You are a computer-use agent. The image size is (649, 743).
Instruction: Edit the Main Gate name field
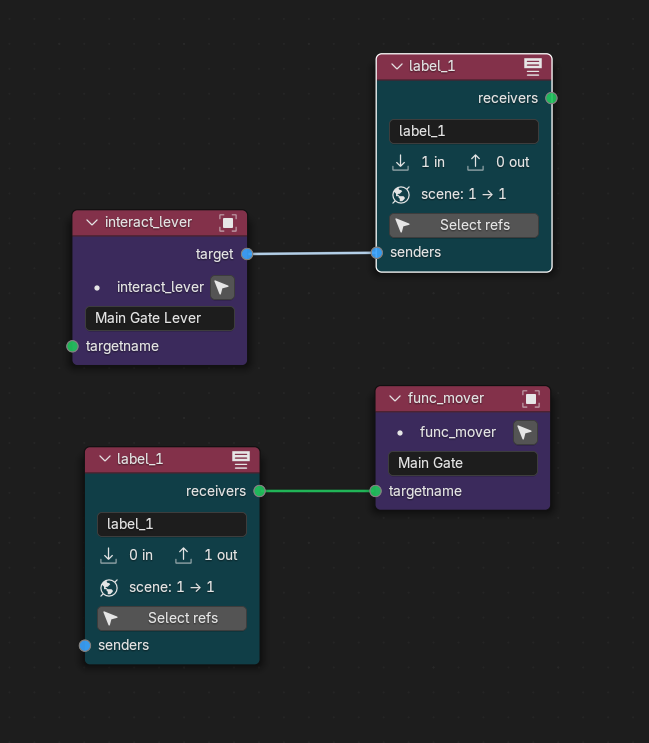[463, 463]
